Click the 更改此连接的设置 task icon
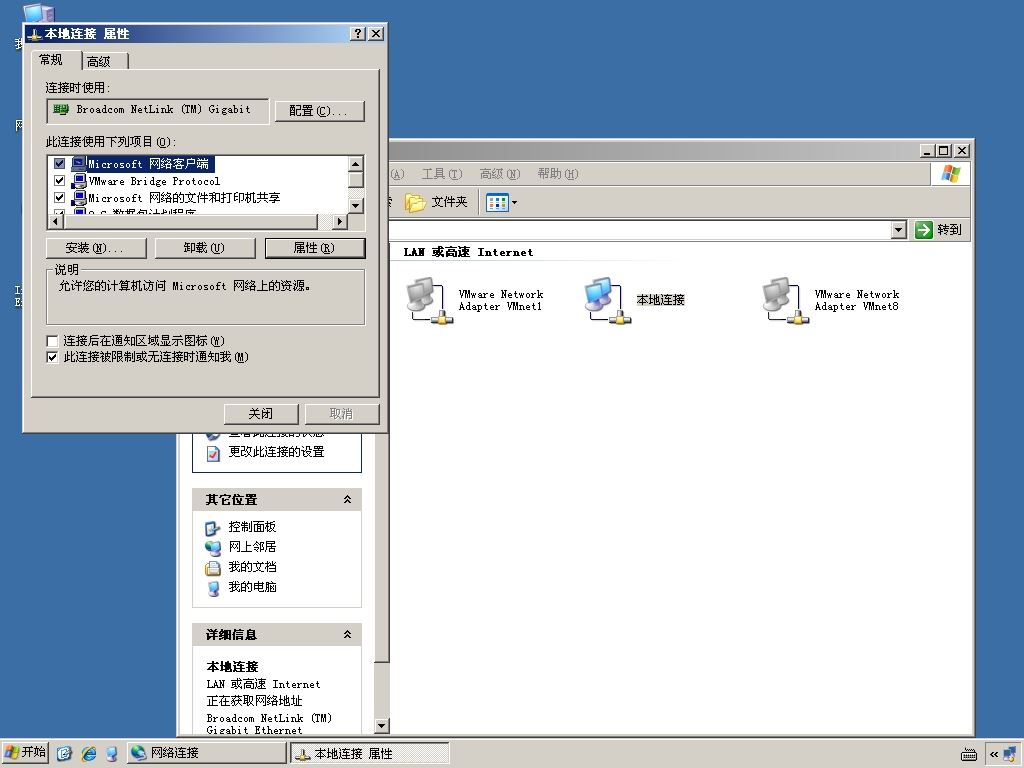Viewport: 1024px width, 768px height. (213, 453)
